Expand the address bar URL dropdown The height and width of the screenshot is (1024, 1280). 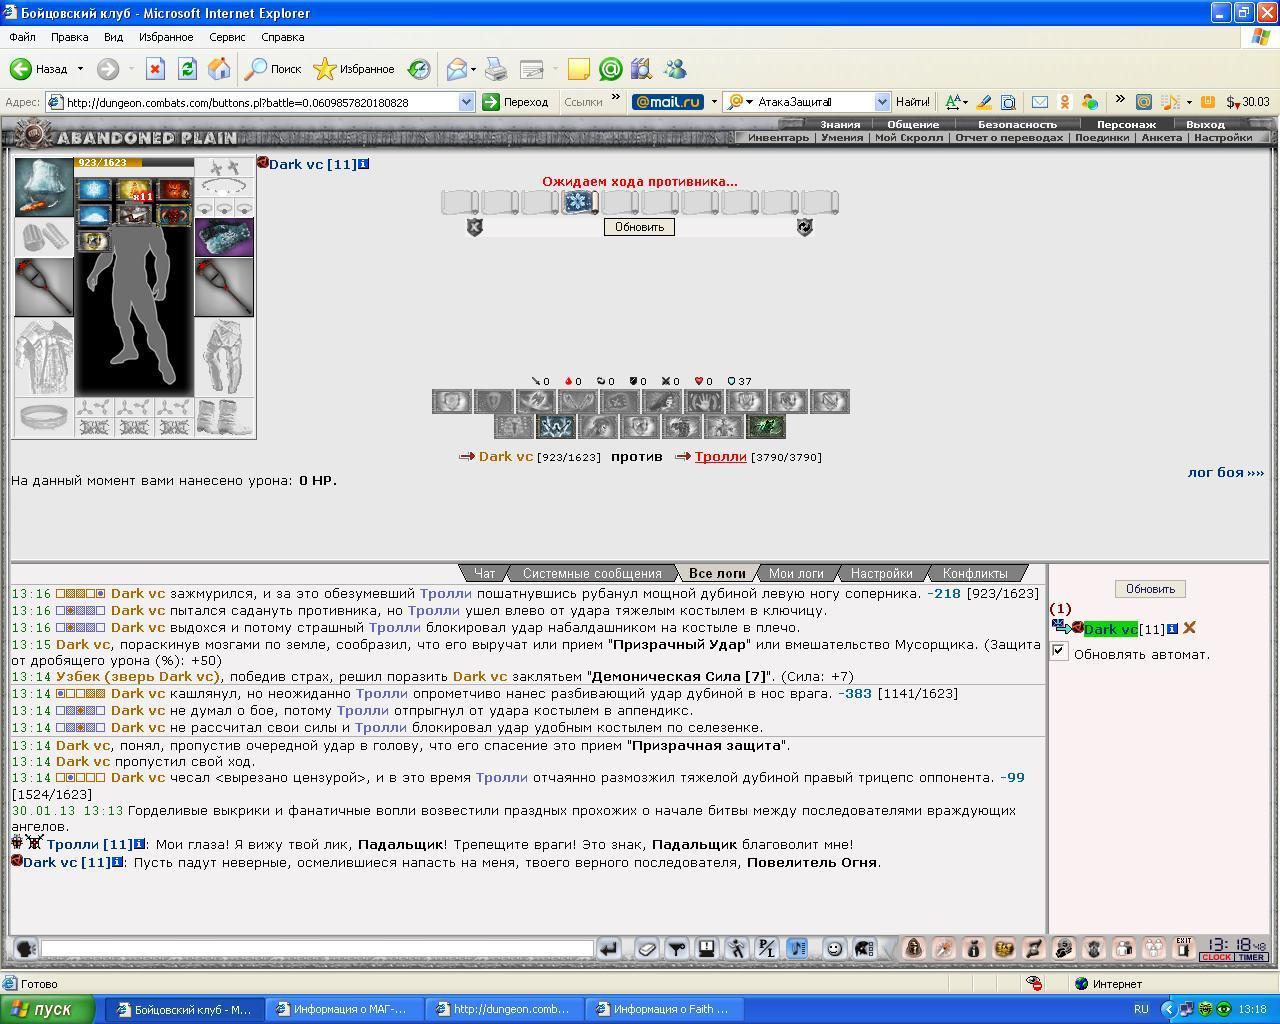(466, 102)
